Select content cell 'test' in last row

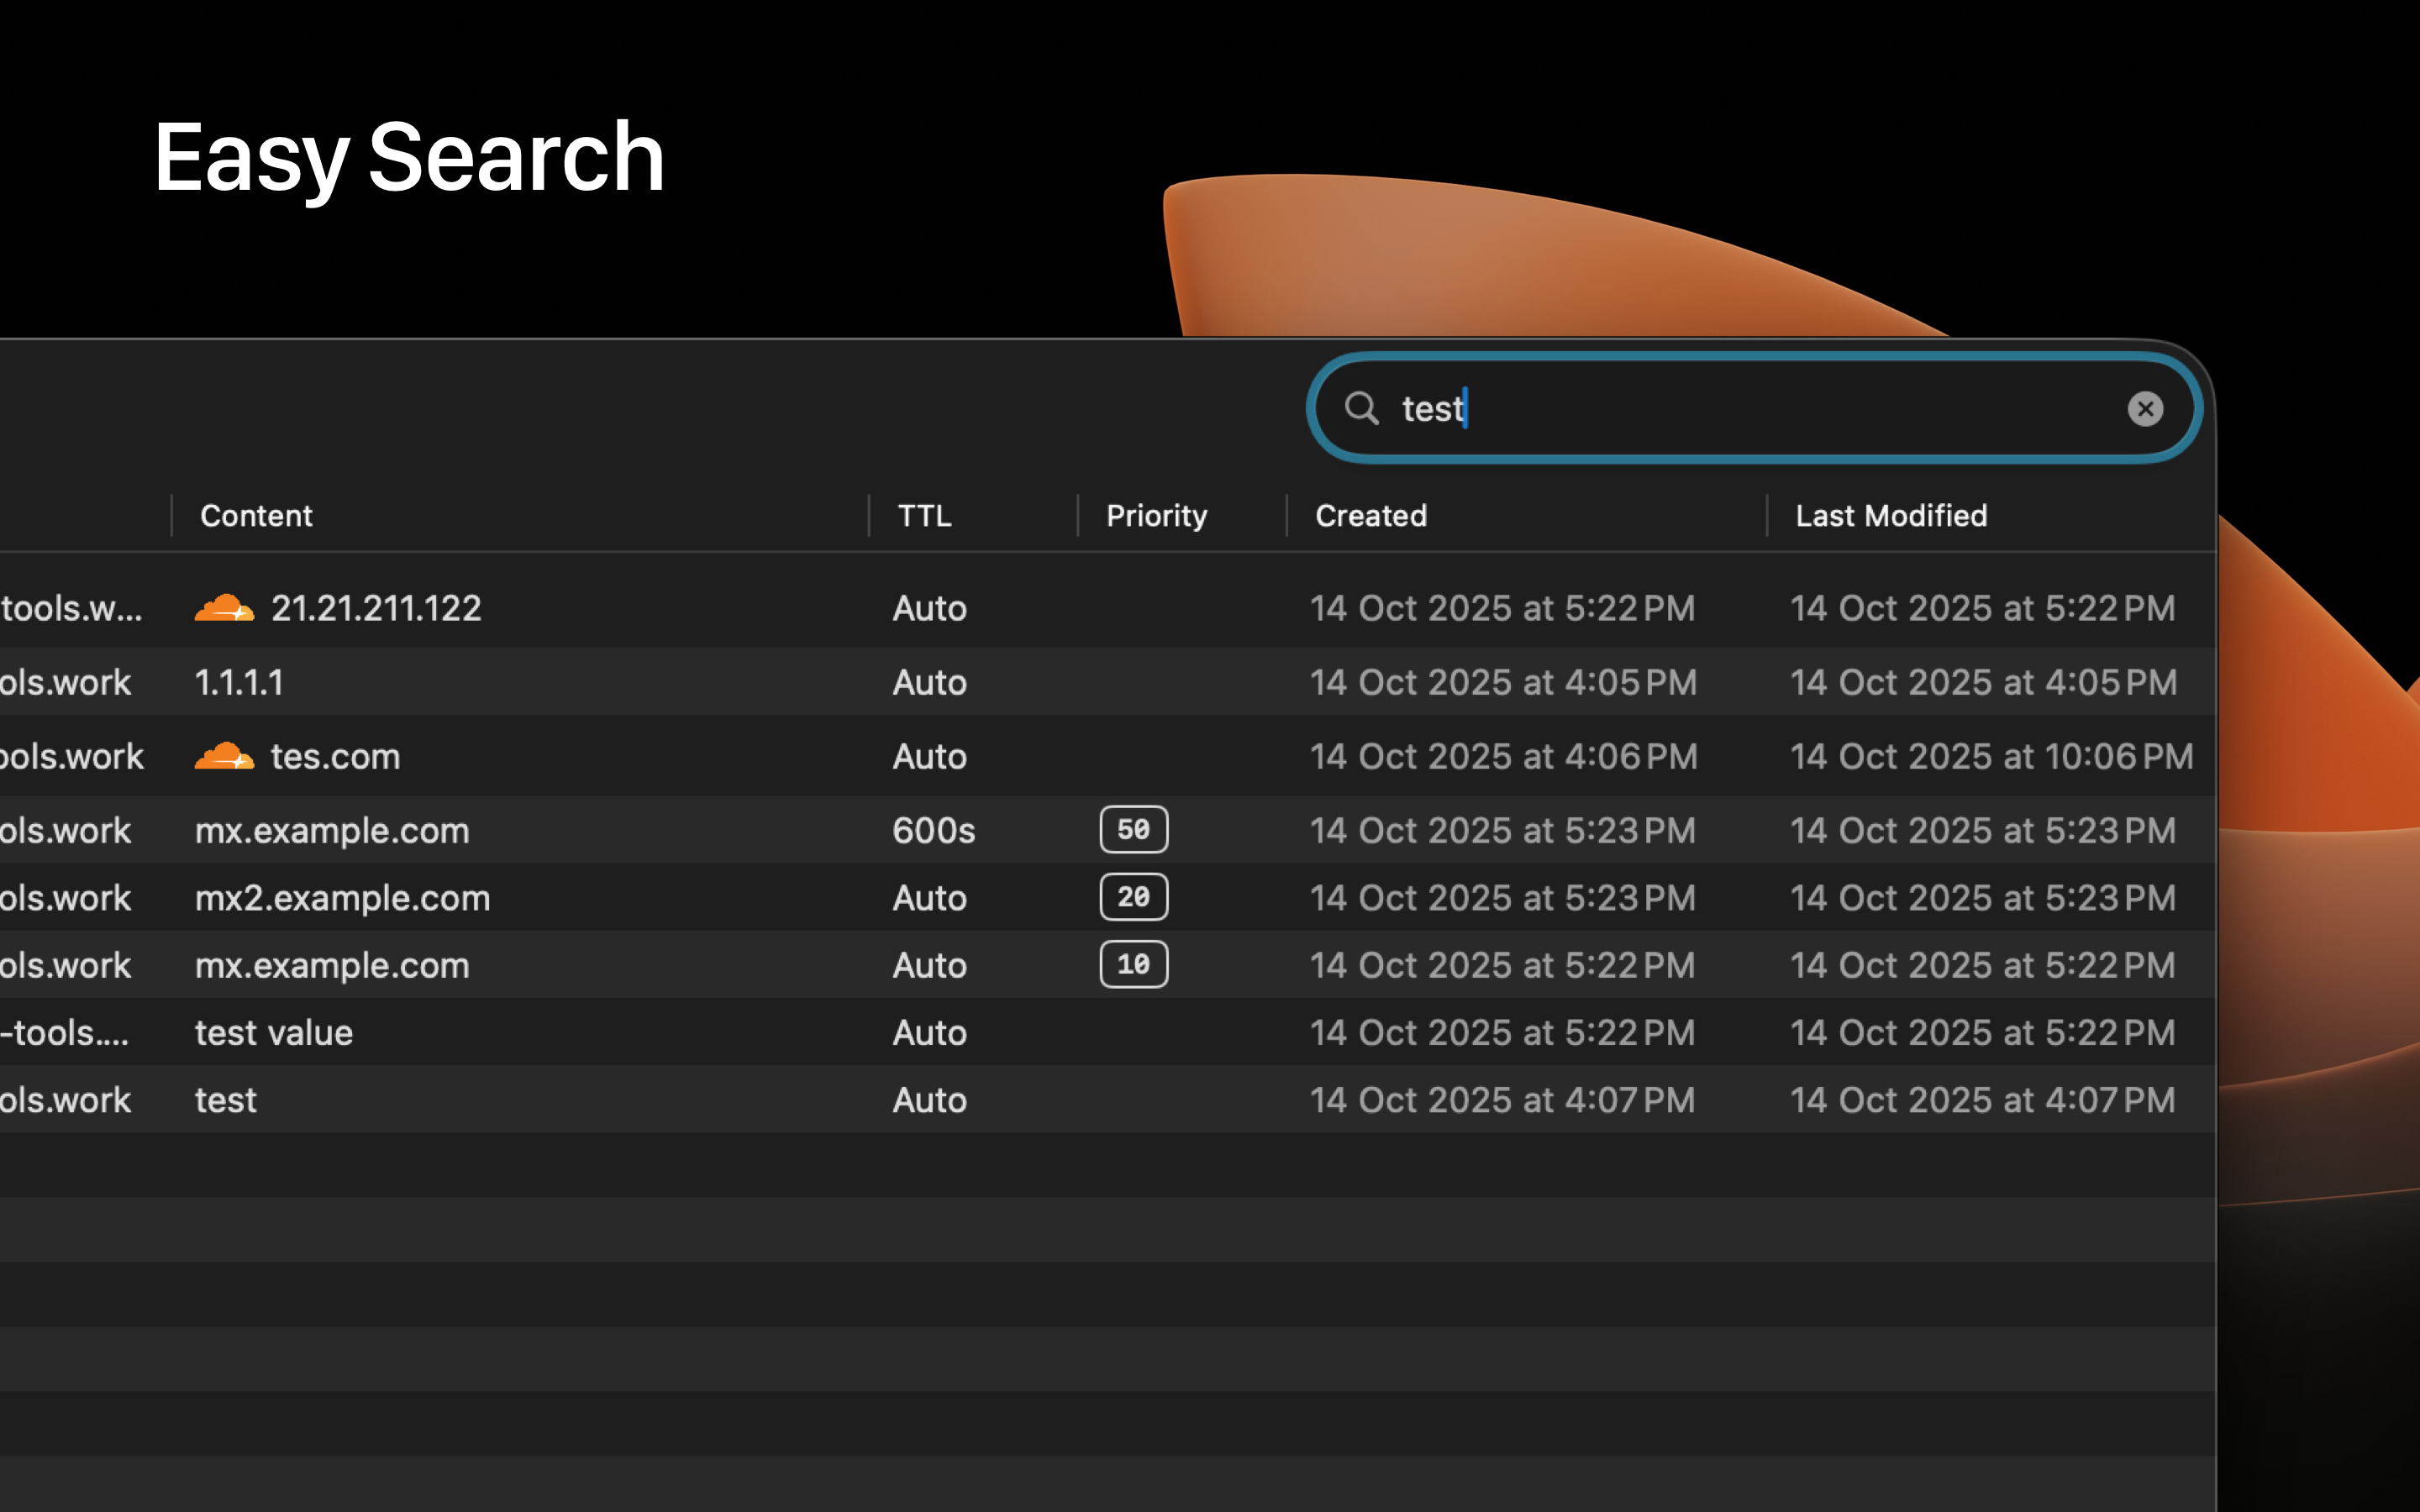(226, 1100)
